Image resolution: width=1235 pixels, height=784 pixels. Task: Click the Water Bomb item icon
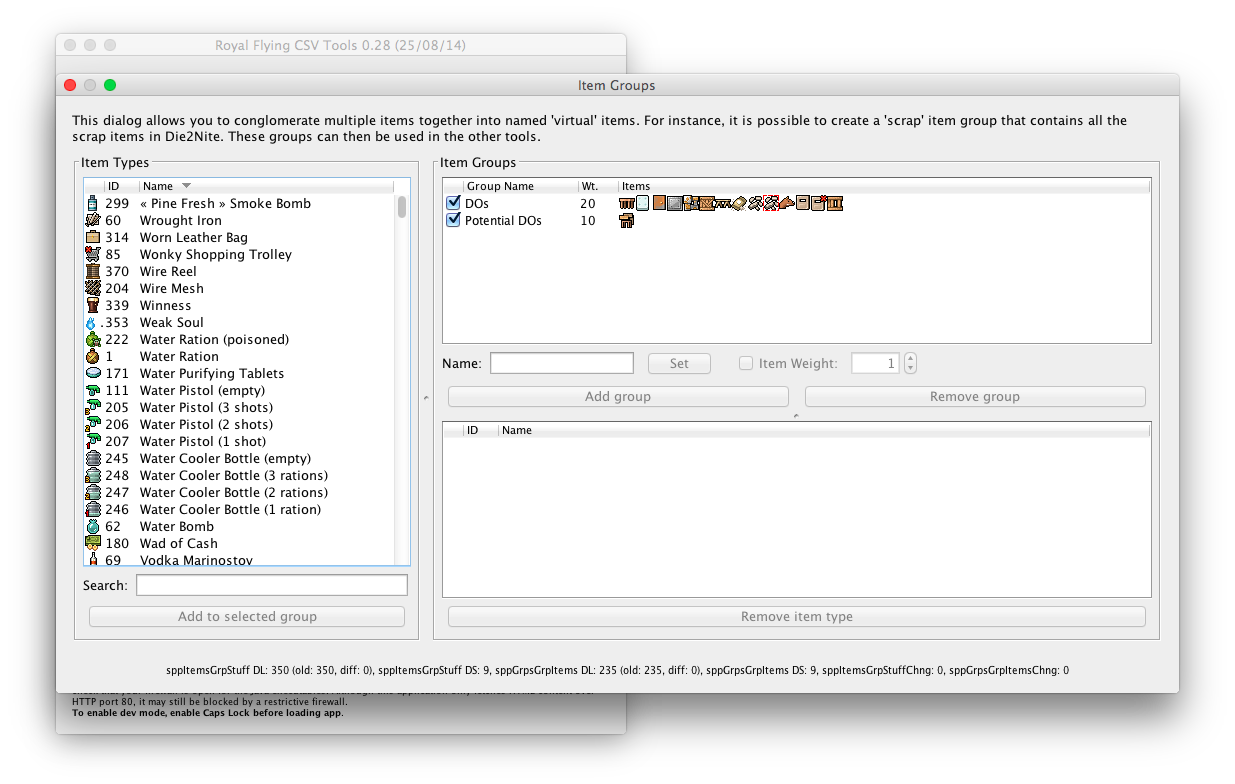pos(93,526)
